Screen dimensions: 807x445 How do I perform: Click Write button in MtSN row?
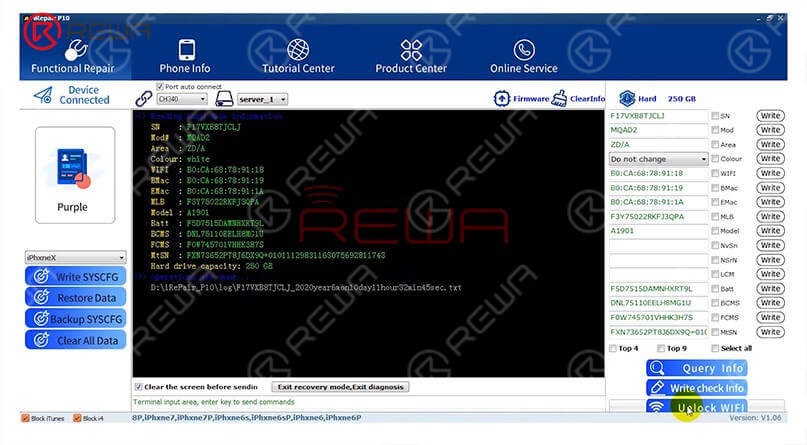(770, 332)
